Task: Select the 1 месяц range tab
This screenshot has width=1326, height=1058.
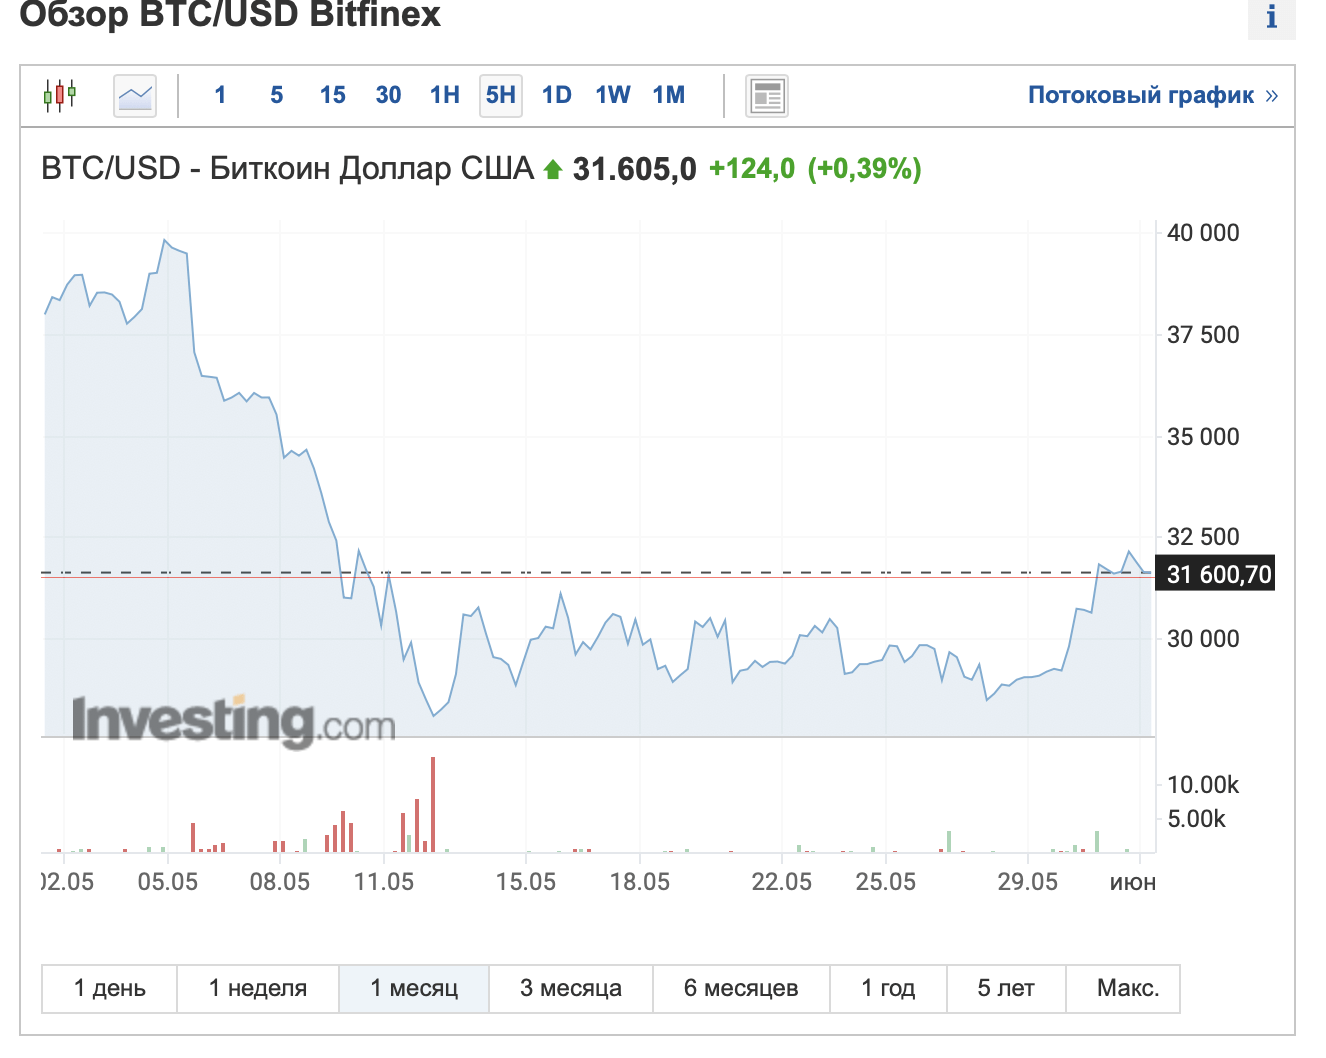Action: point(414,988)
